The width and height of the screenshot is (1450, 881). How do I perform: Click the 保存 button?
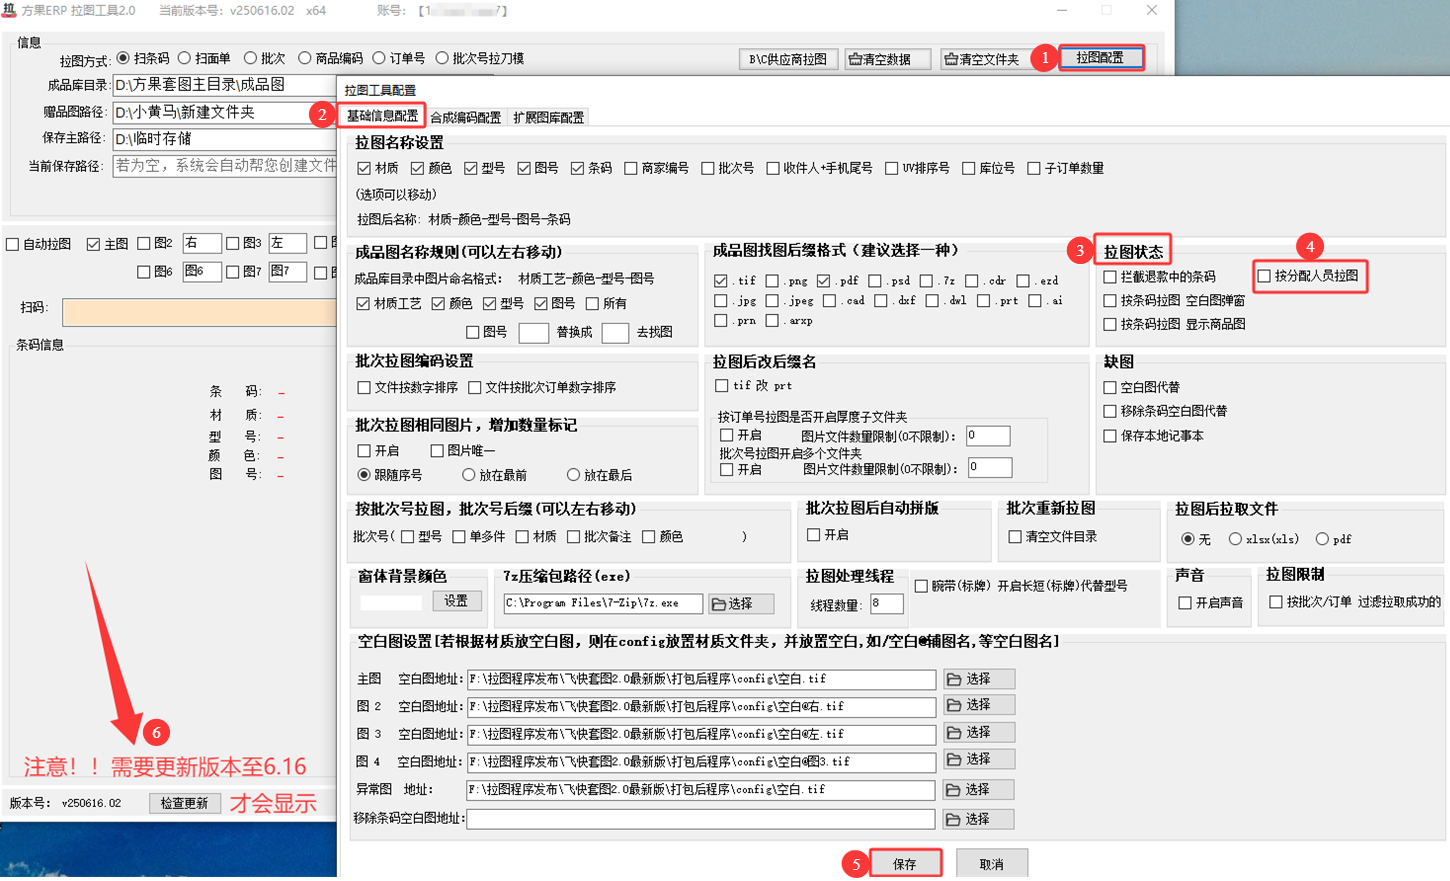(x=905, y=864)
